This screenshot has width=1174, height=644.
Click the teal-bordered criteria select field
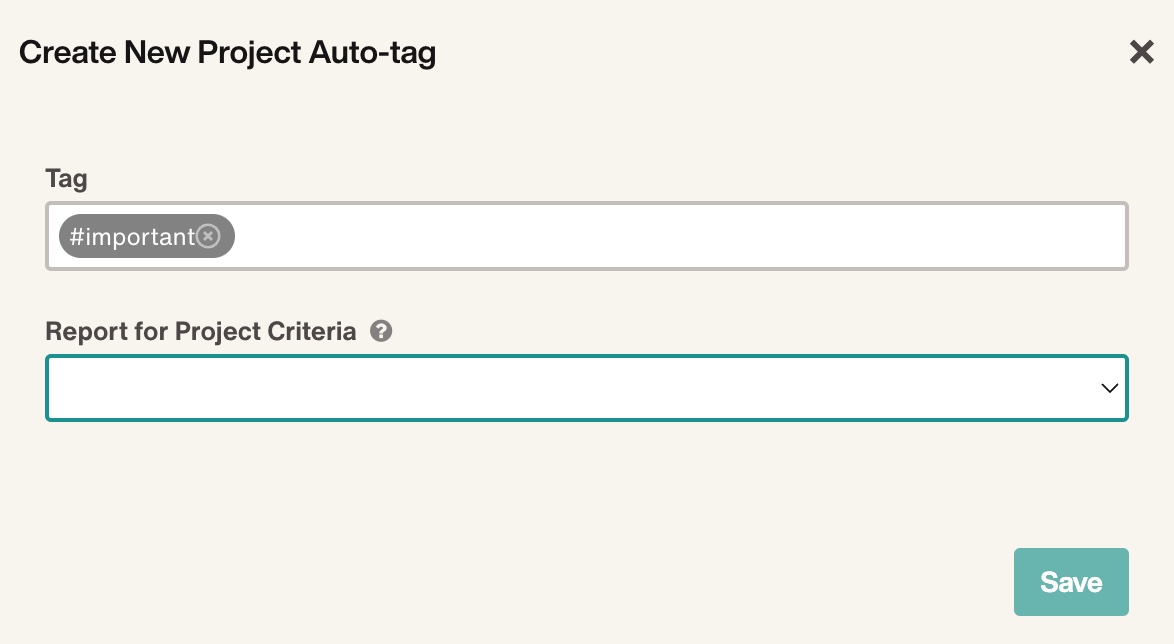click(587, 388)
